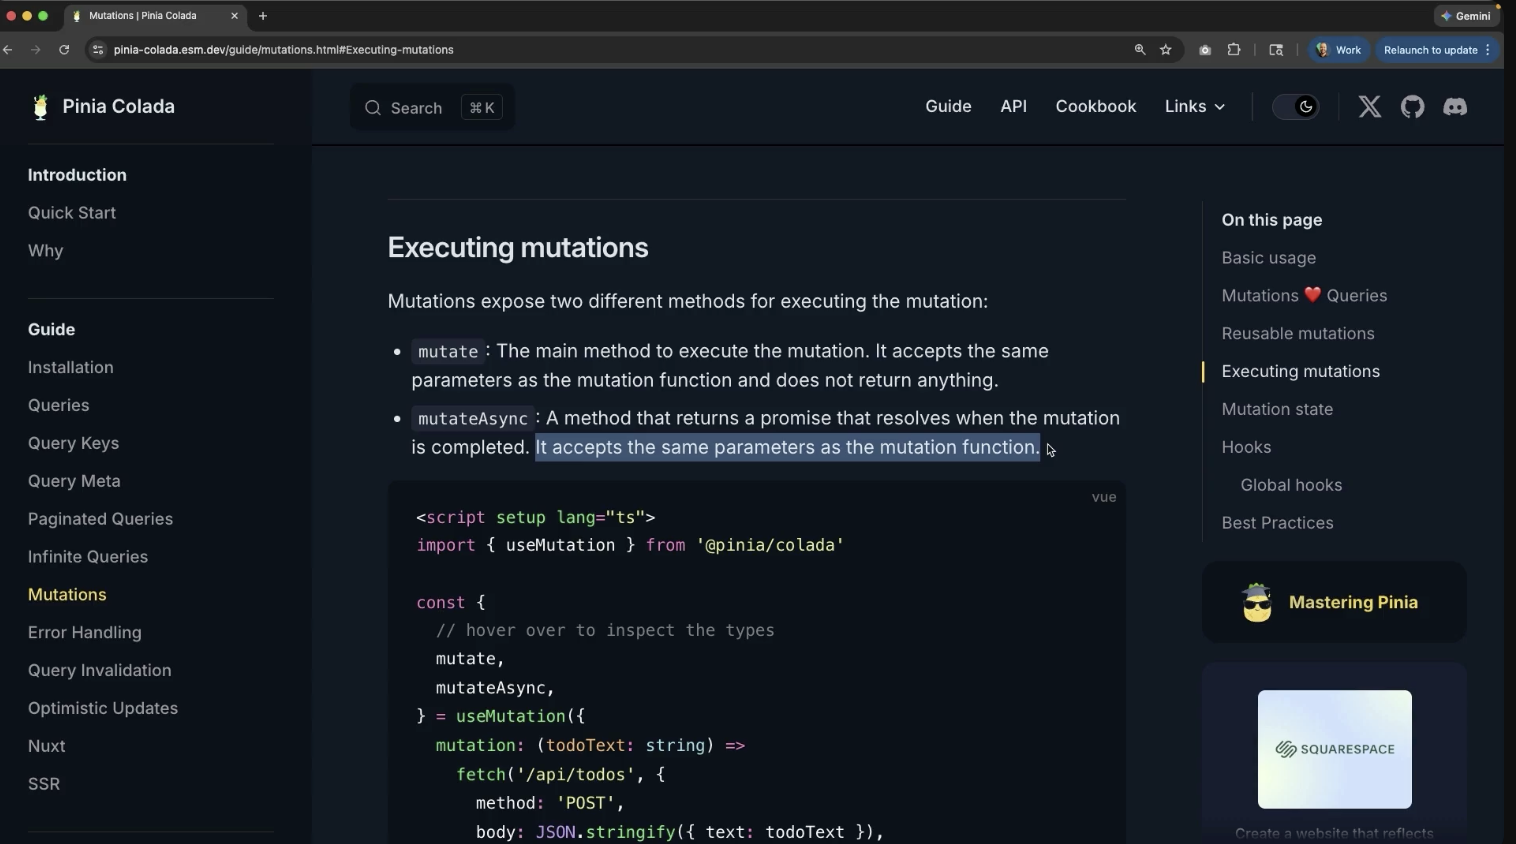Viewport: 1516px width, 844px height.
Task: Open the Work profile menu
Action: (1338, 50)
